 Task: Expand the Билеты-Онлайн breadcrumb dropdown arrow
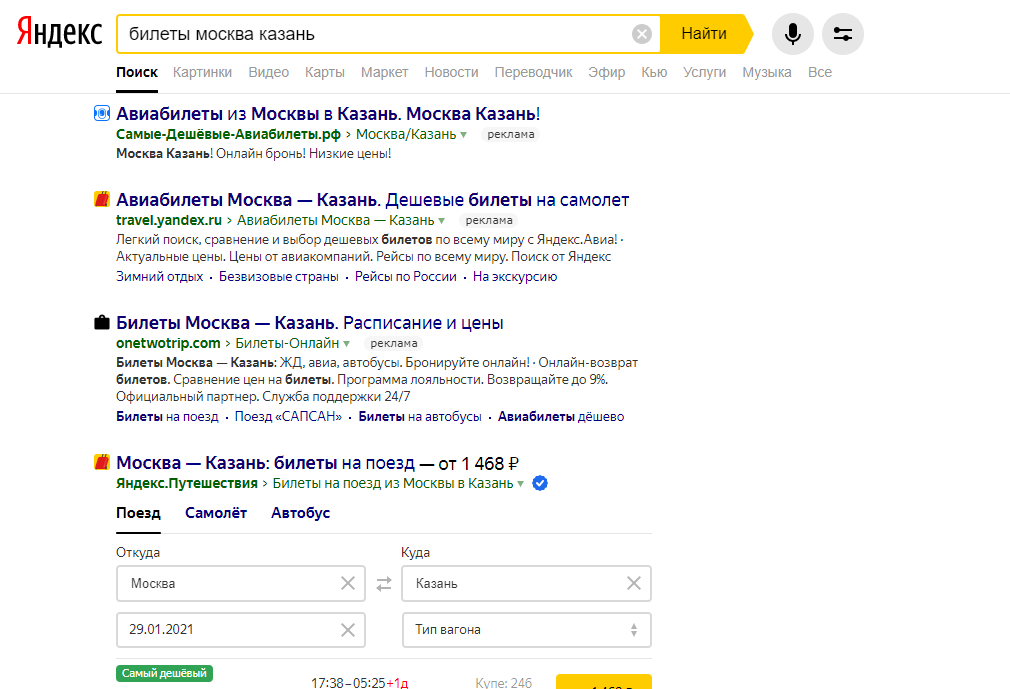point(347,344)
